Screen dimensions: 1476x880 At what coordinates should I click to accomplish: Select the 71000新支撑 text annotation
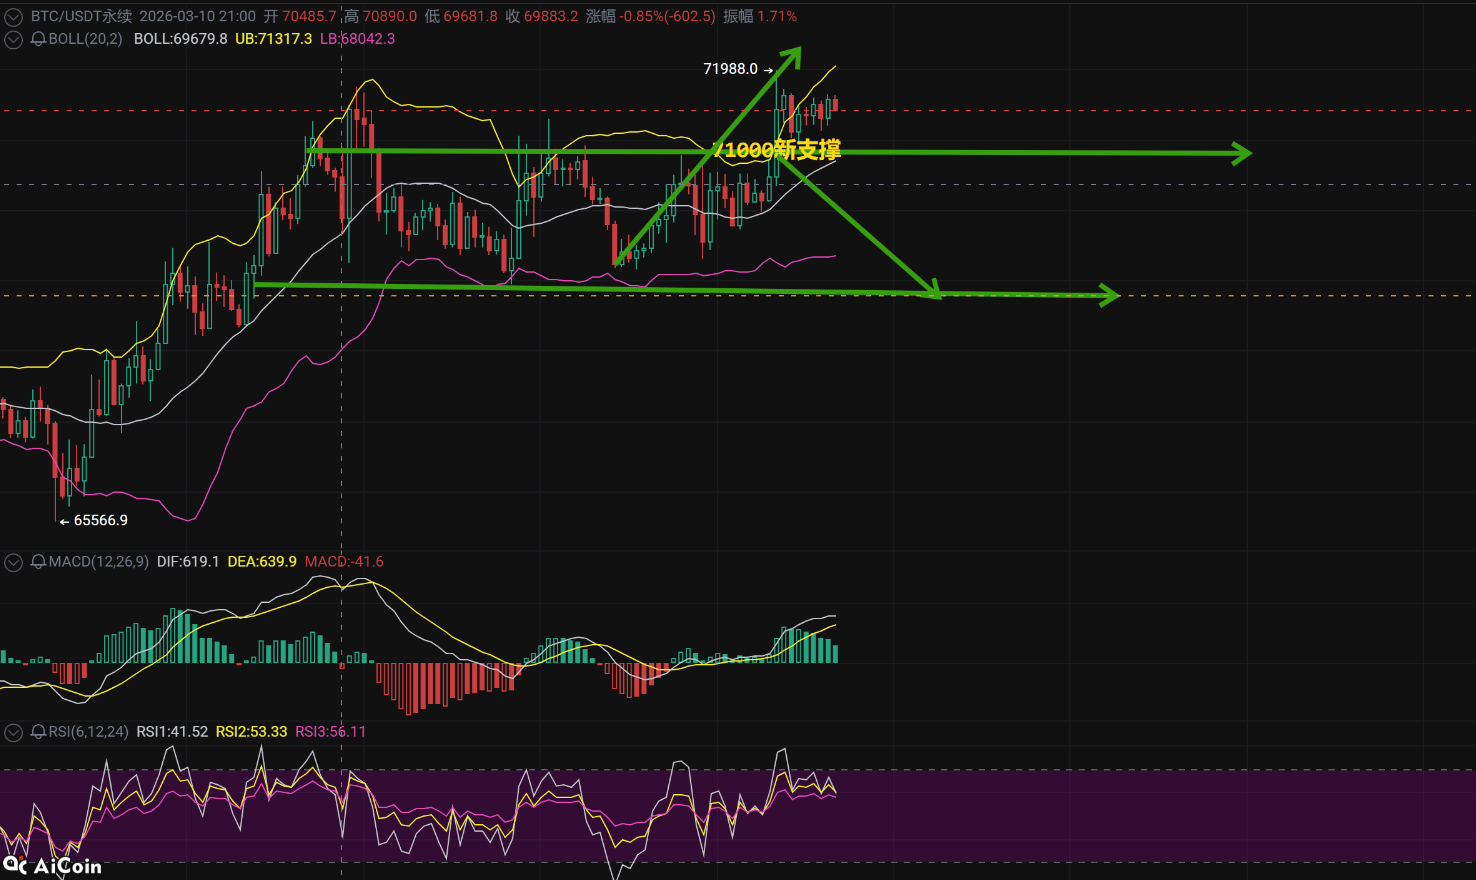point(777,150)
